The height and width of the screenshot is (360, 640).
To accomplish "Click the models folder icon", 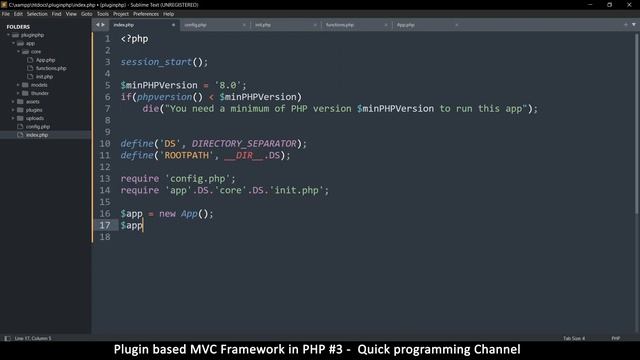I will 25,85.
